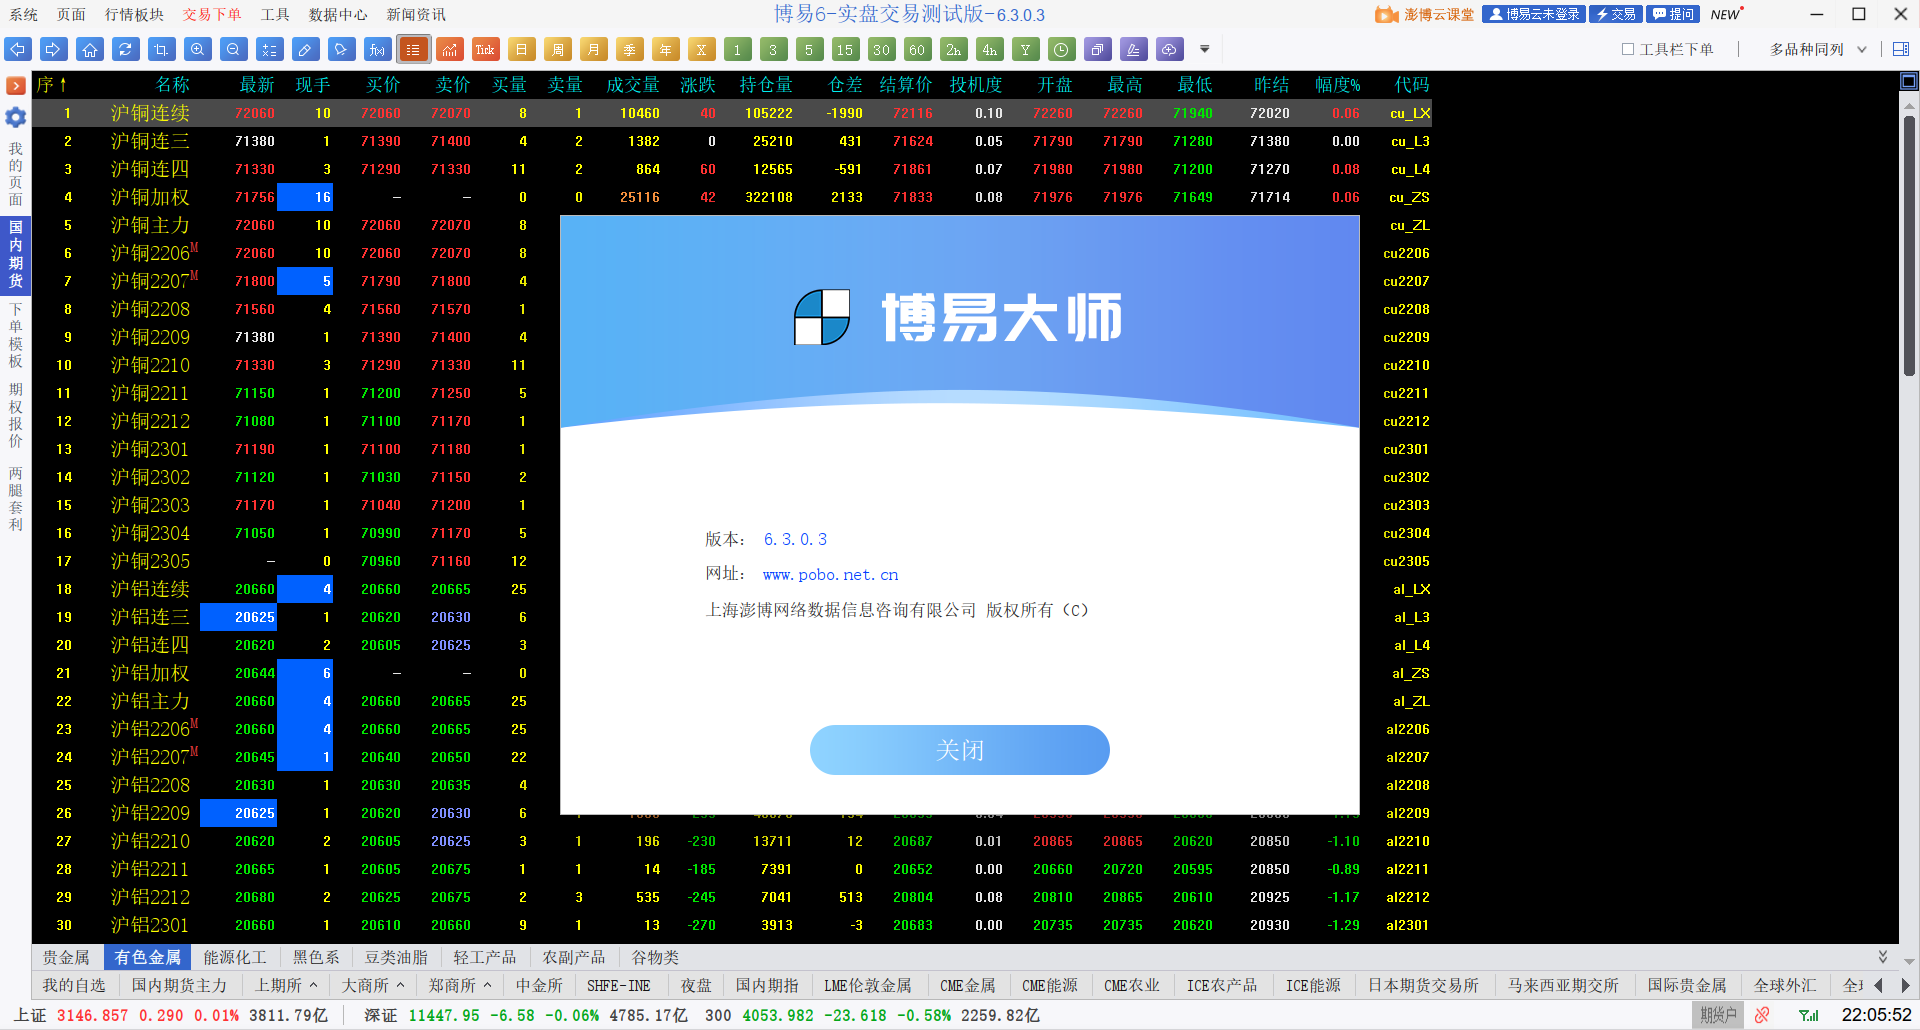Screen dimensions: 1920x1030
Task: Toggle the split-window layout icon top right
Action: 1902,48
